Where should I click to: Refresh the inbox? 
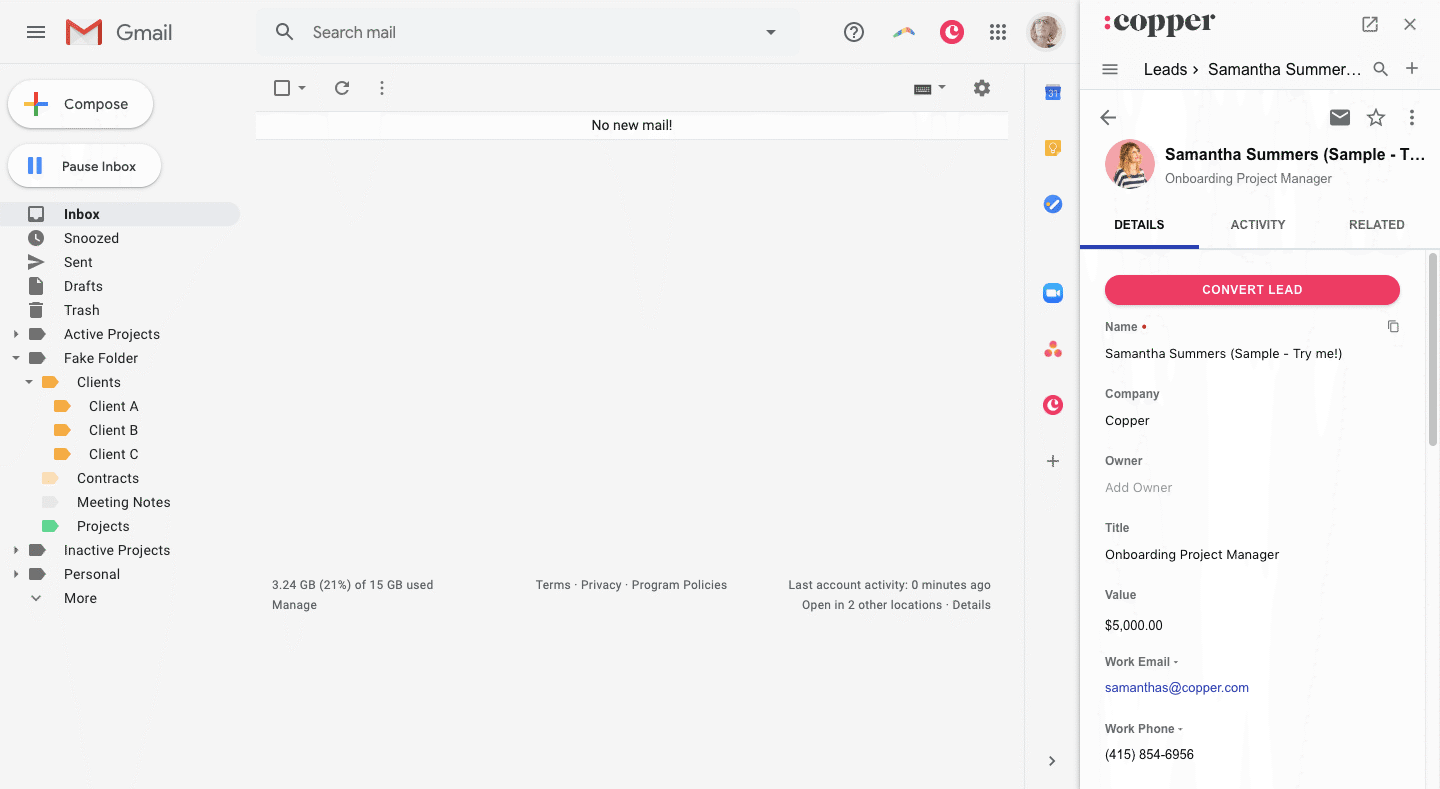pyautogui.click(x=342, y=88)
